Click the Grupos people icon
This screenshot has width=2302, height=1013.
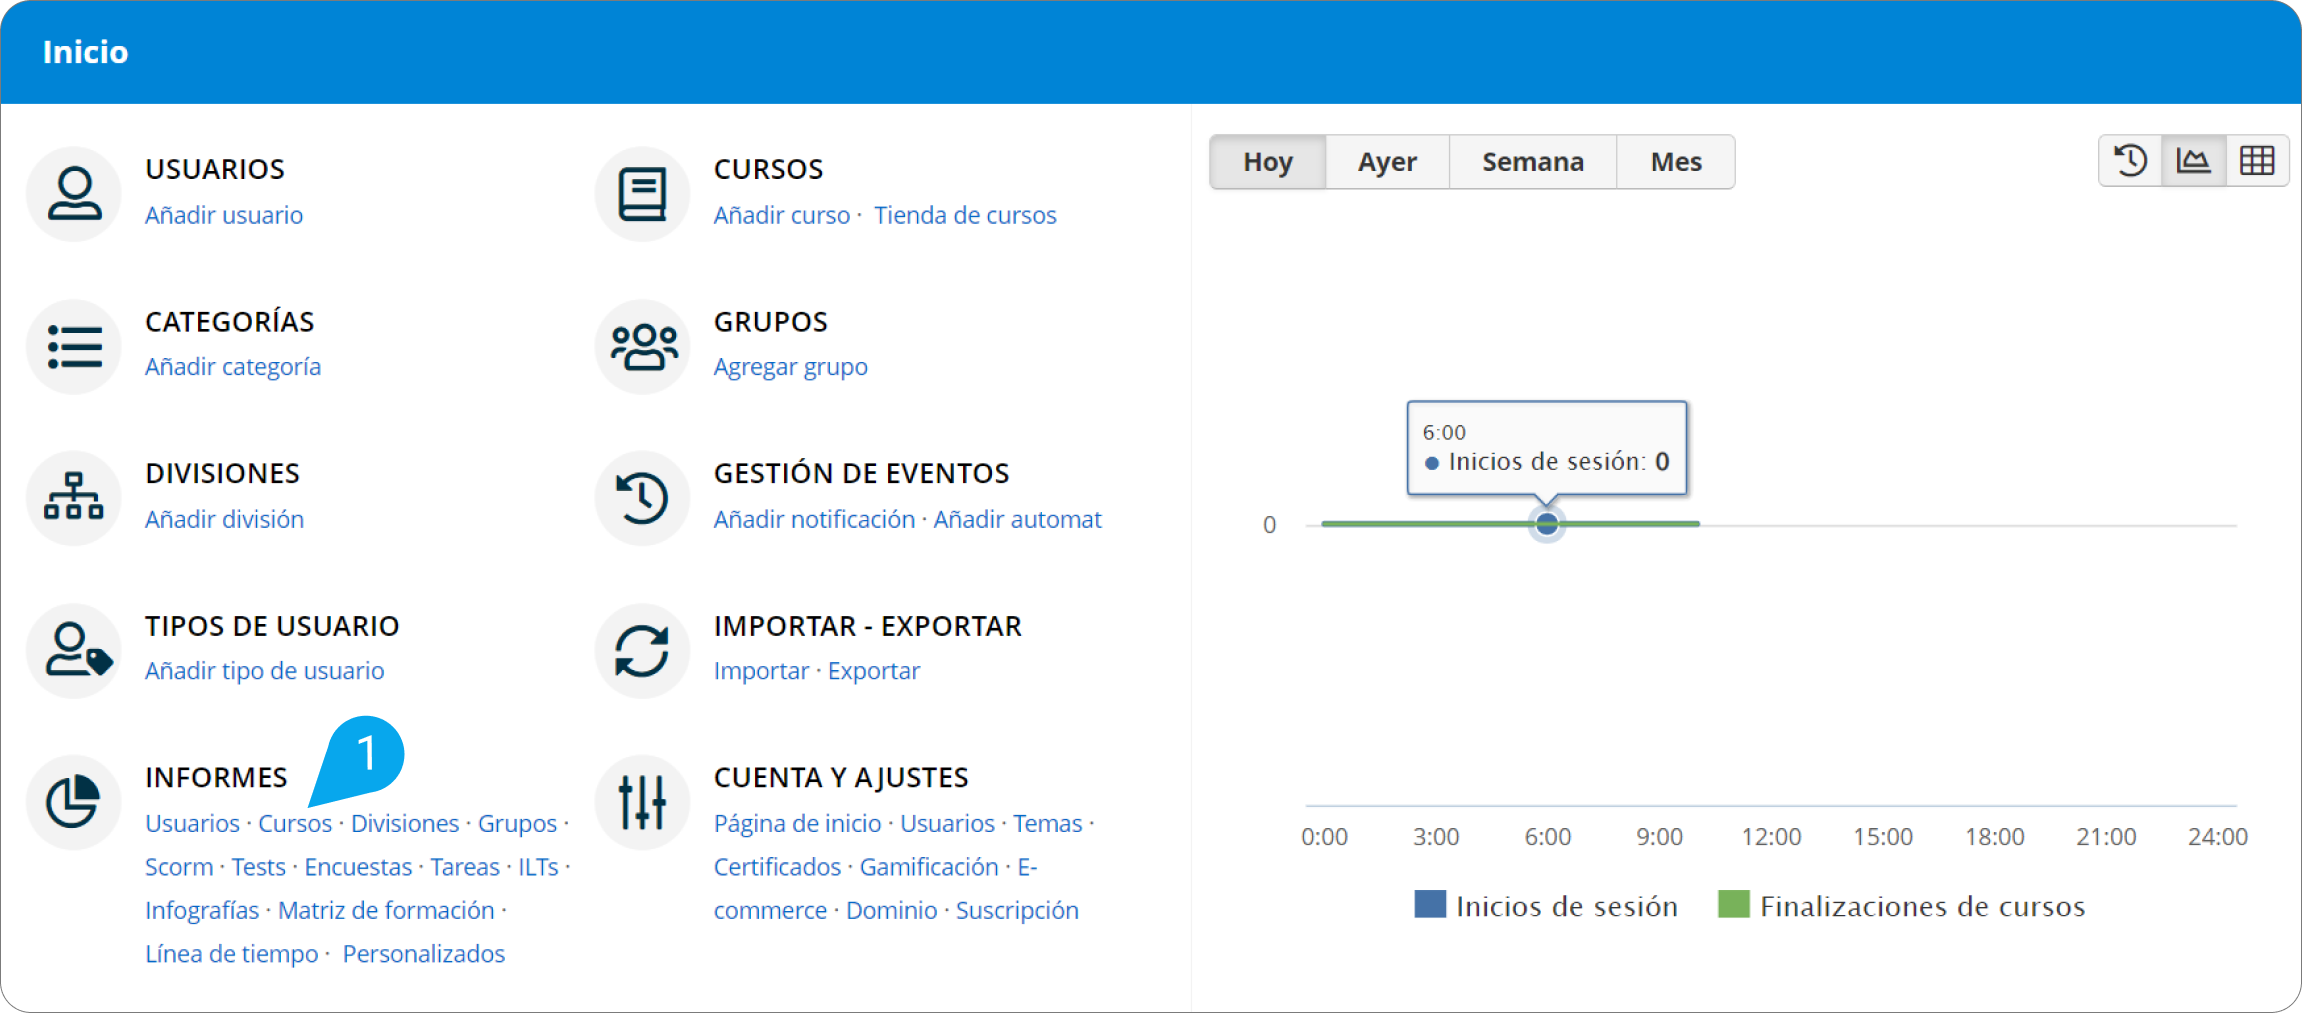[642, 346]
